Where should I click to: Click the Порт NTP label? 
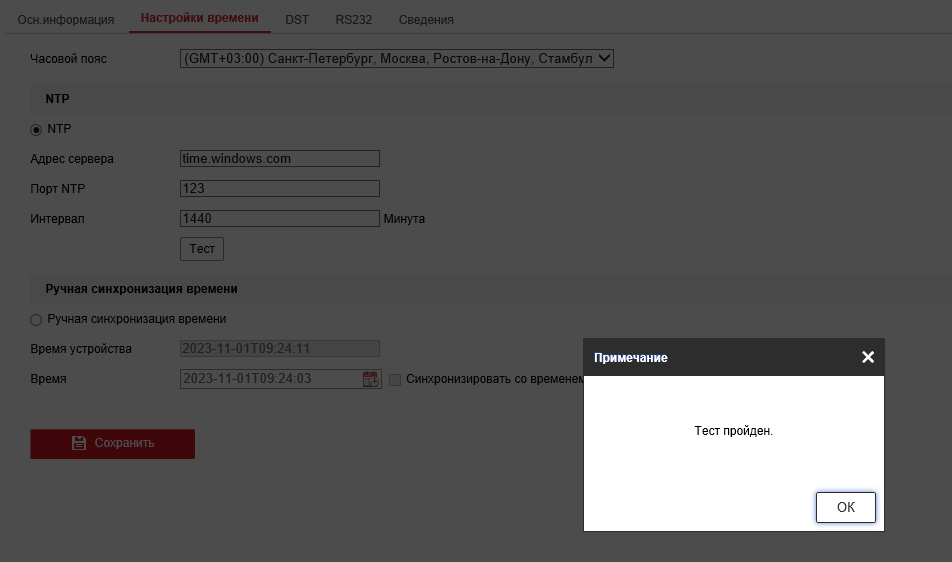pyautogui.click(x=58, y=189)
